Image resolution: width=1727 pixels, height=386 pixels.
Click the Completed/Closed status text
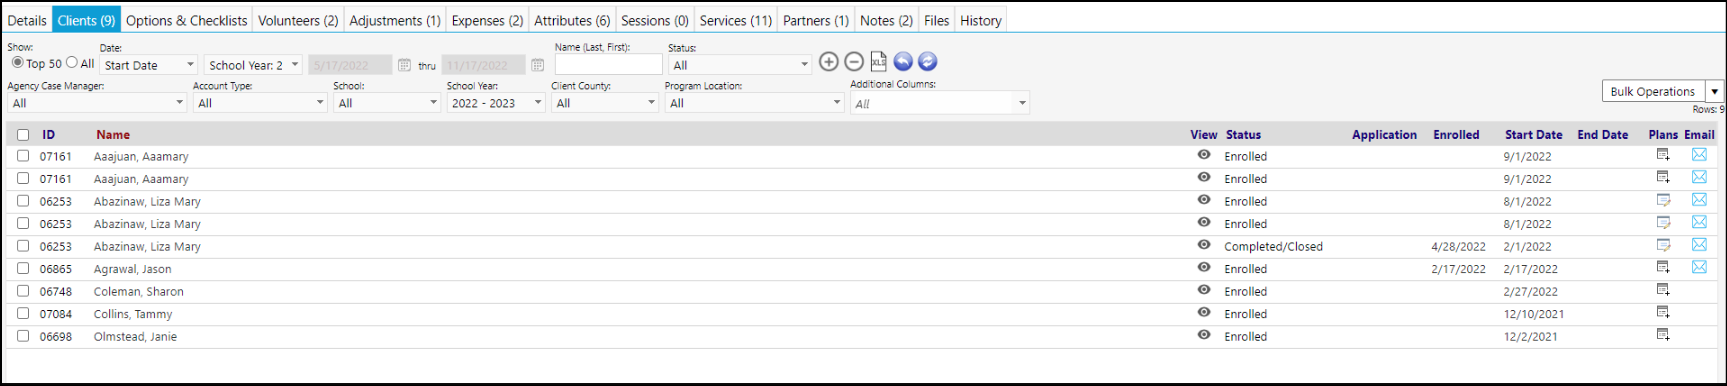pos(1273,247)
